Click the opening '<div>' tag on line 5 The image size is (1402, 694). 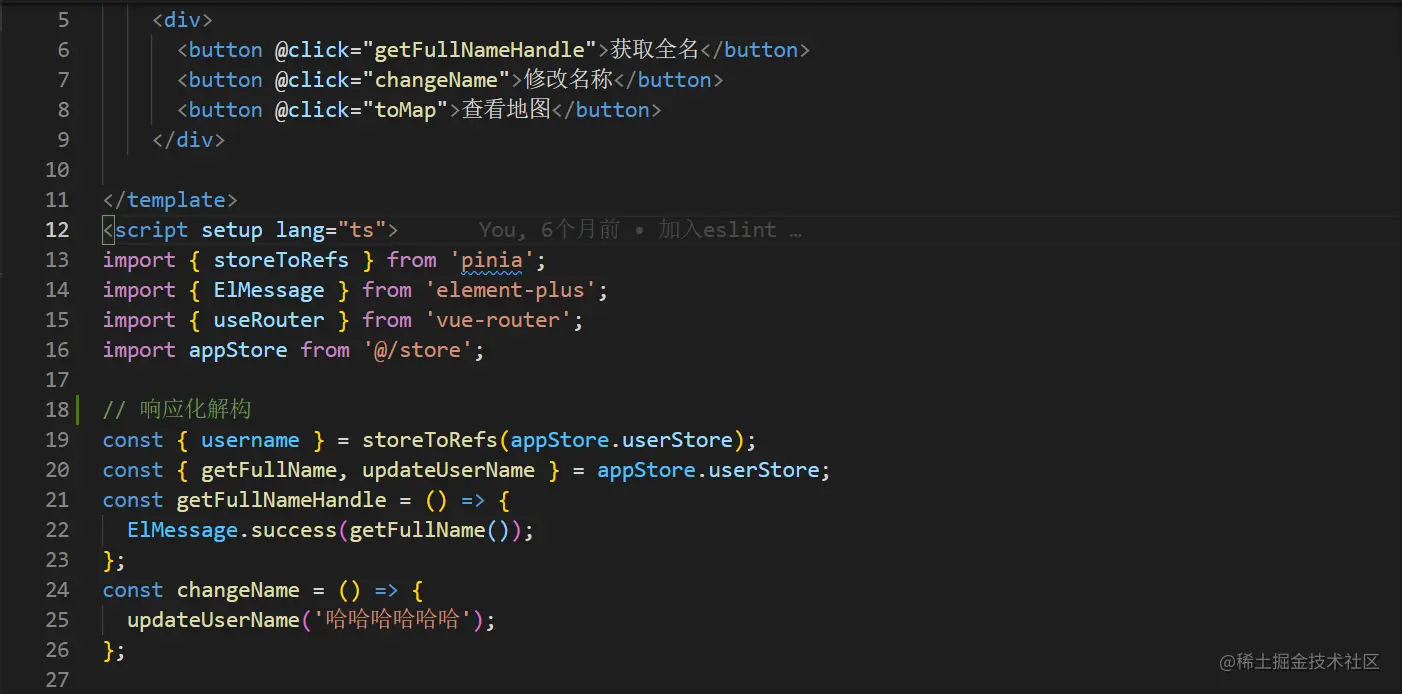click(x=182, y=20)
